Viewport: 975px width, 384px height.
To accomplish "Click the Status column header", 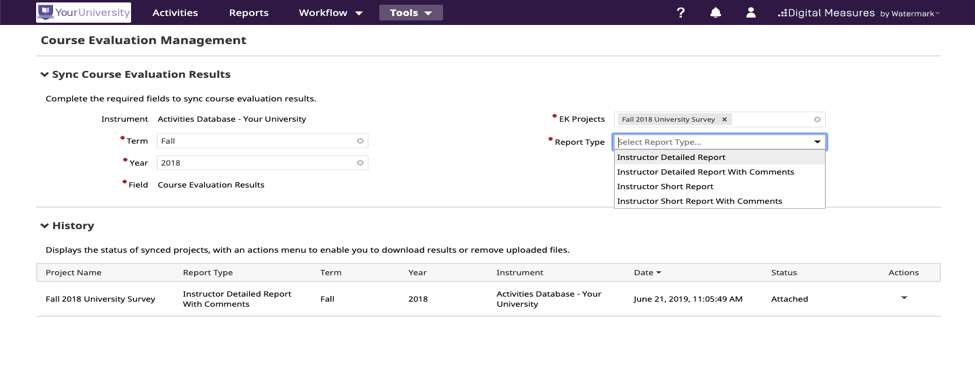I will tap(783, 272).
